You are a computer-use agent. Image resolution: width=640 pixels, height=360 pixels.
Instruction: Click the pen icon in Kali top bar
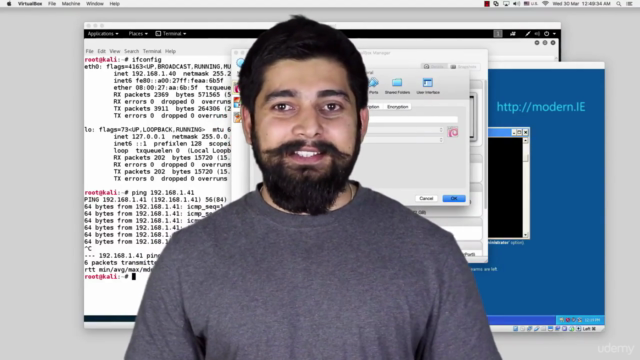pyautogui.click(x=528, y=34)
